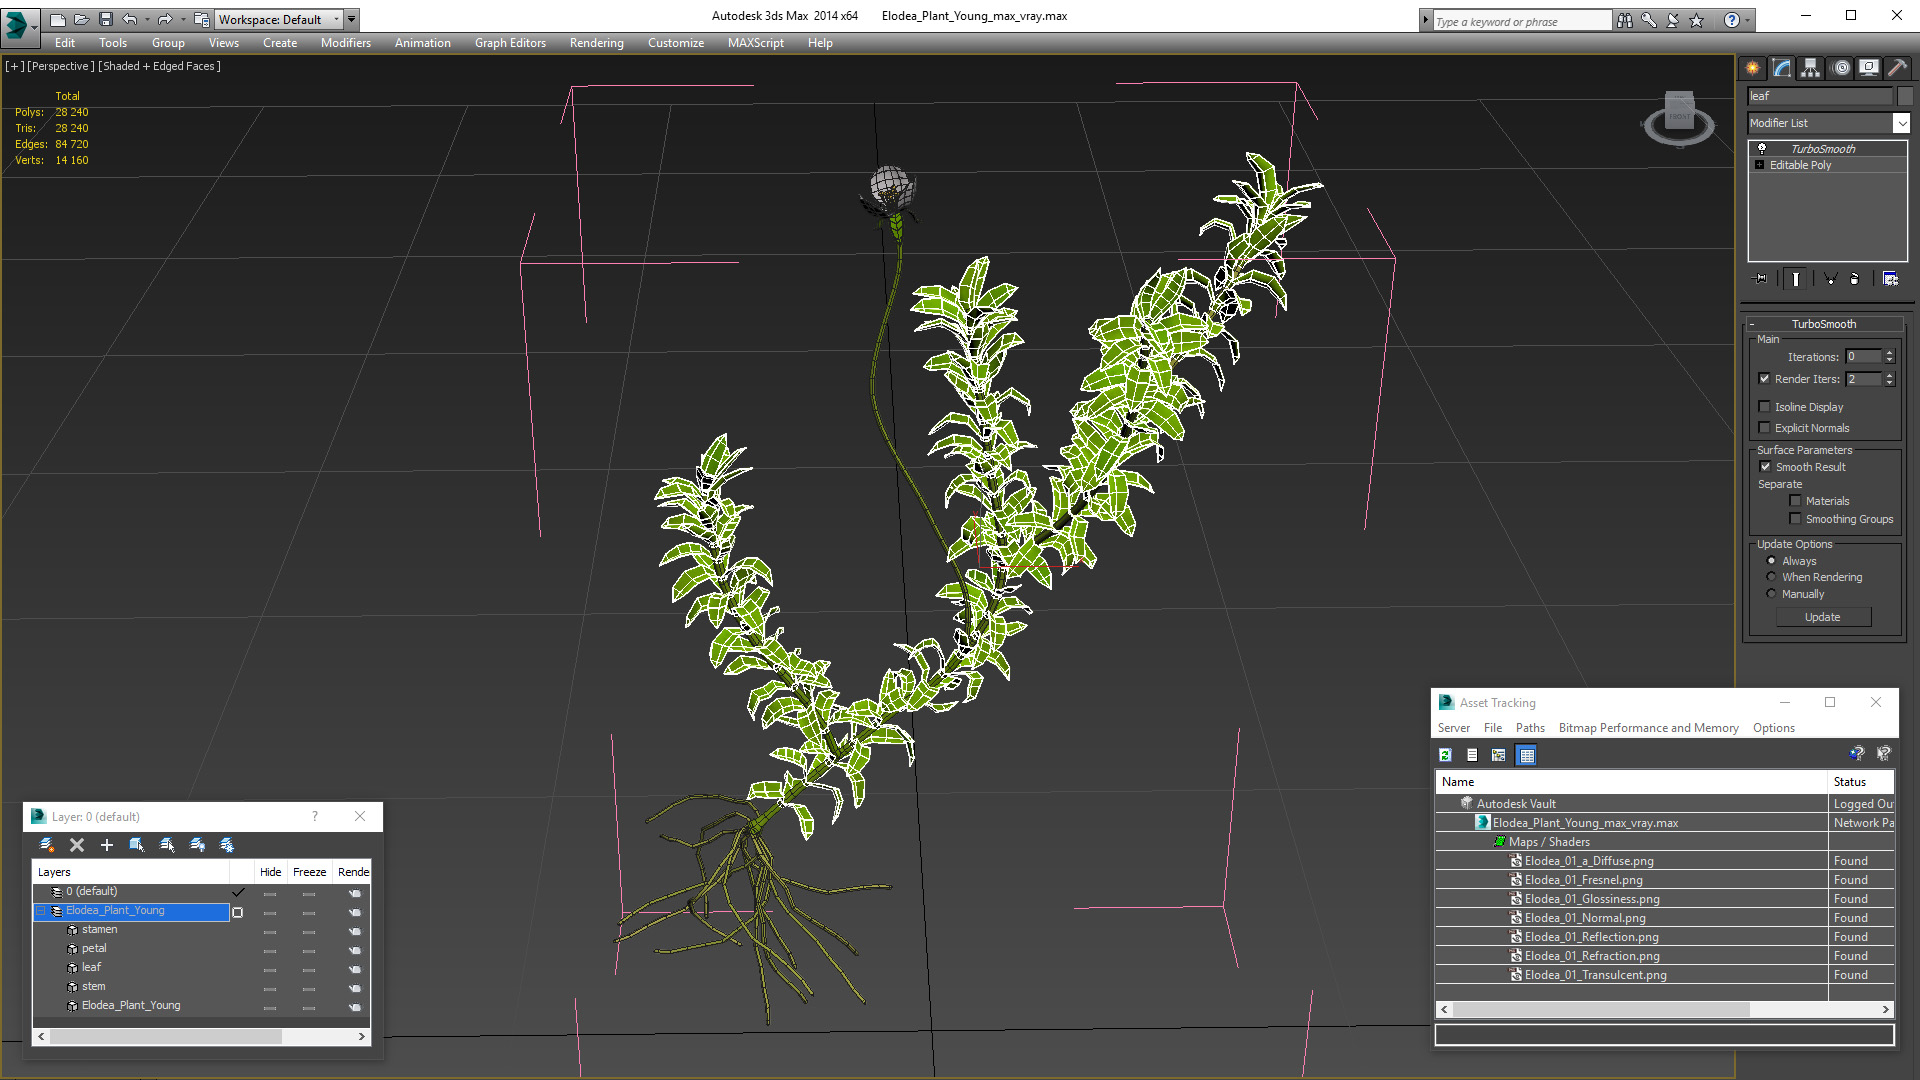The height and width of the screenshot is (1080, 1920).
Task: Click Paths menu in Asset Tracking panel
Action: [1530, 728]
